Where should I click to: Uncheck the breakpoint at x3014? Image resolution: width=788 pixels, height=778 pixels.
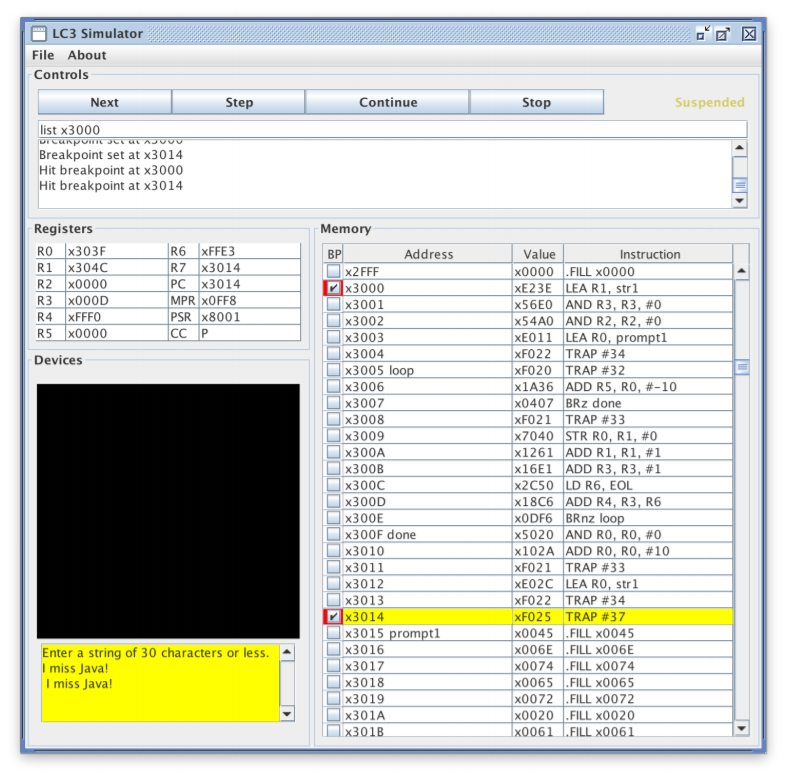click(x=333, y=617)
